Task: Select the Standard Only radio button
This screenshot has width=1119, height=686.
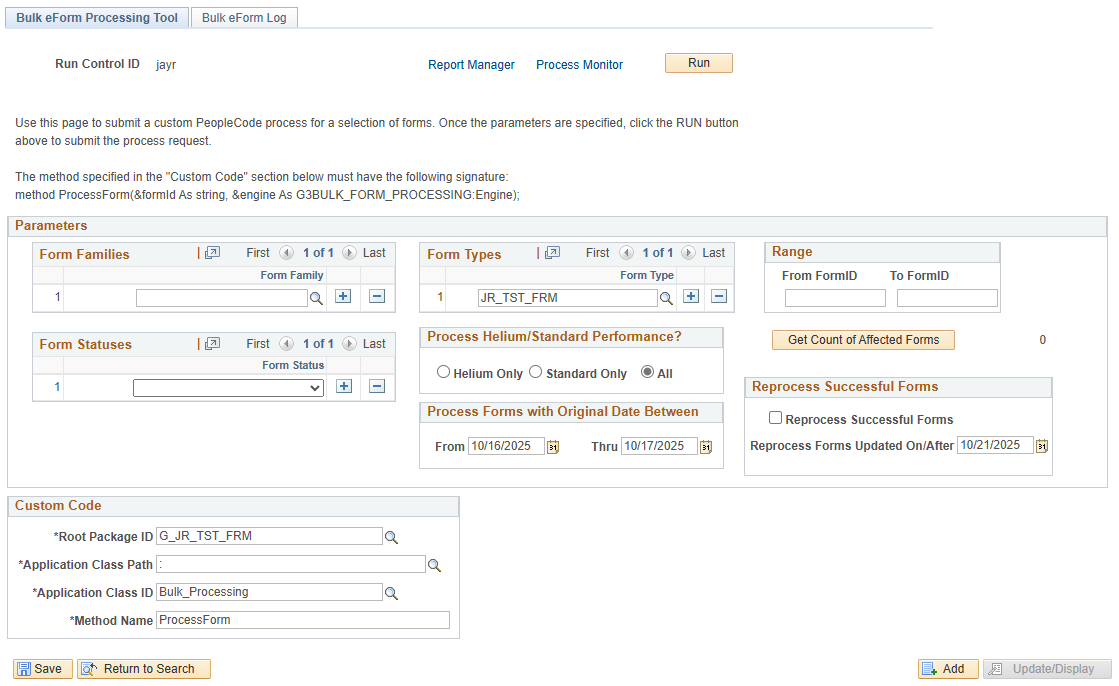Action: pyautogui.click(x=535, y=372)
